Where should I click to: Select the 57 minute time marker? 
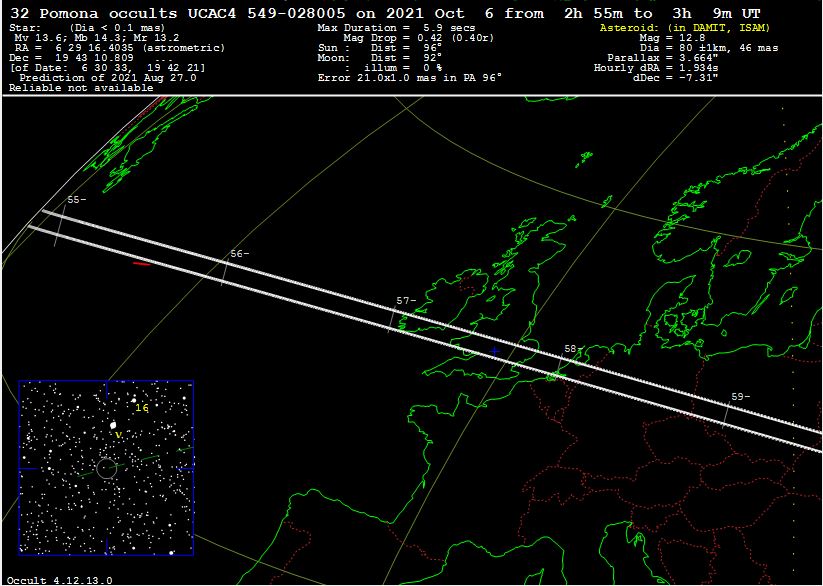point(406,301)
